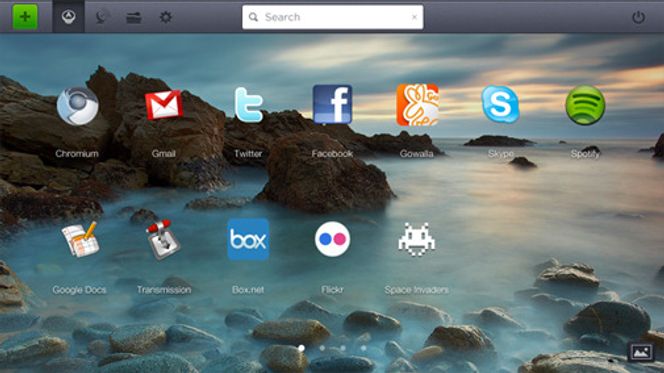Launch the Transmission app icon
The width and height of the screenshot is (664, 373).
click(163, 239)
